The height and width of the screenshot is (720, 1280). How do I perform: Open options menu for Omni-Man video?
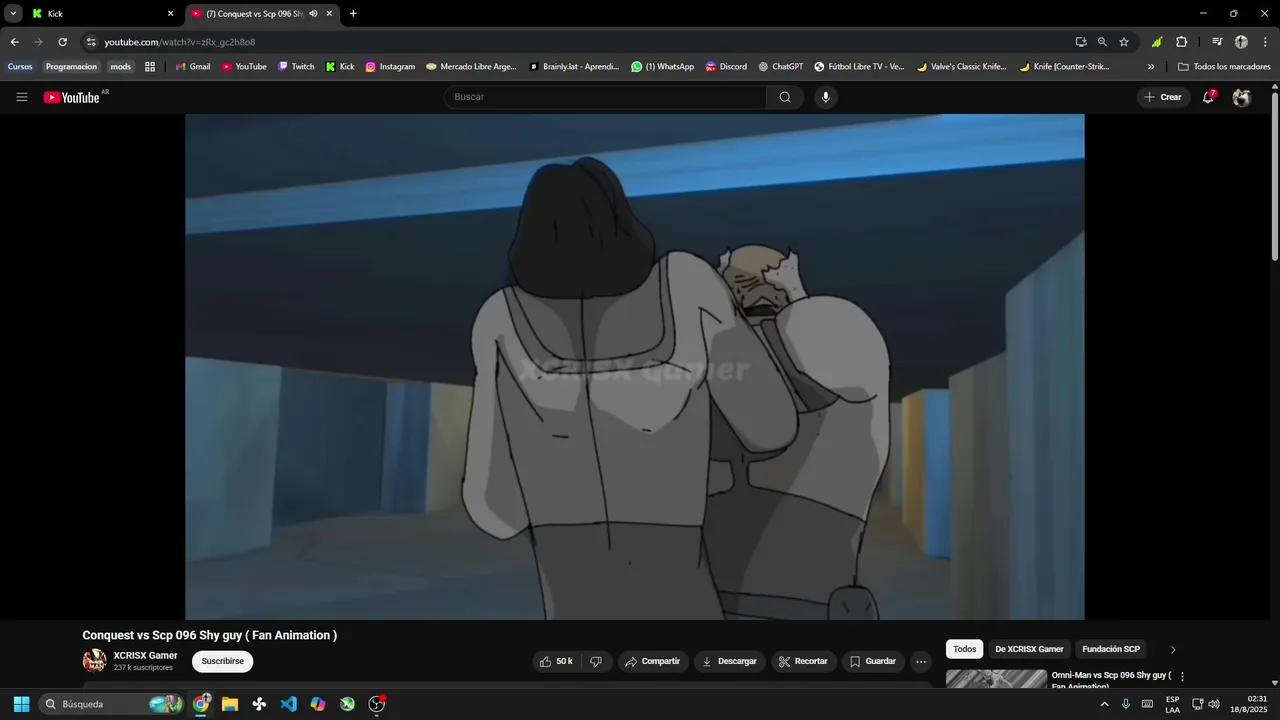[1182, 677]
